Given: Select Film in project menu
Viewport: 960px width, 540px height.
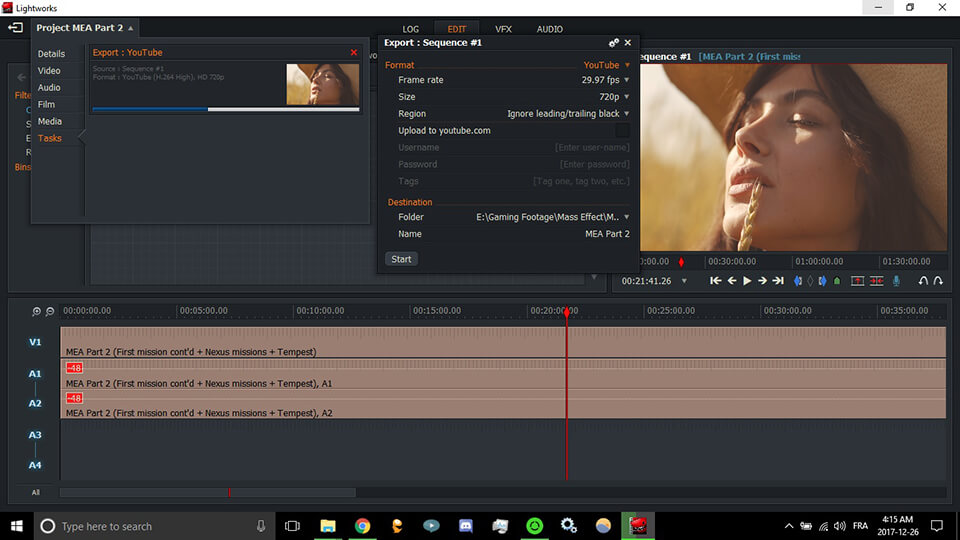Looking at the screenshot, I should (46, 105).
